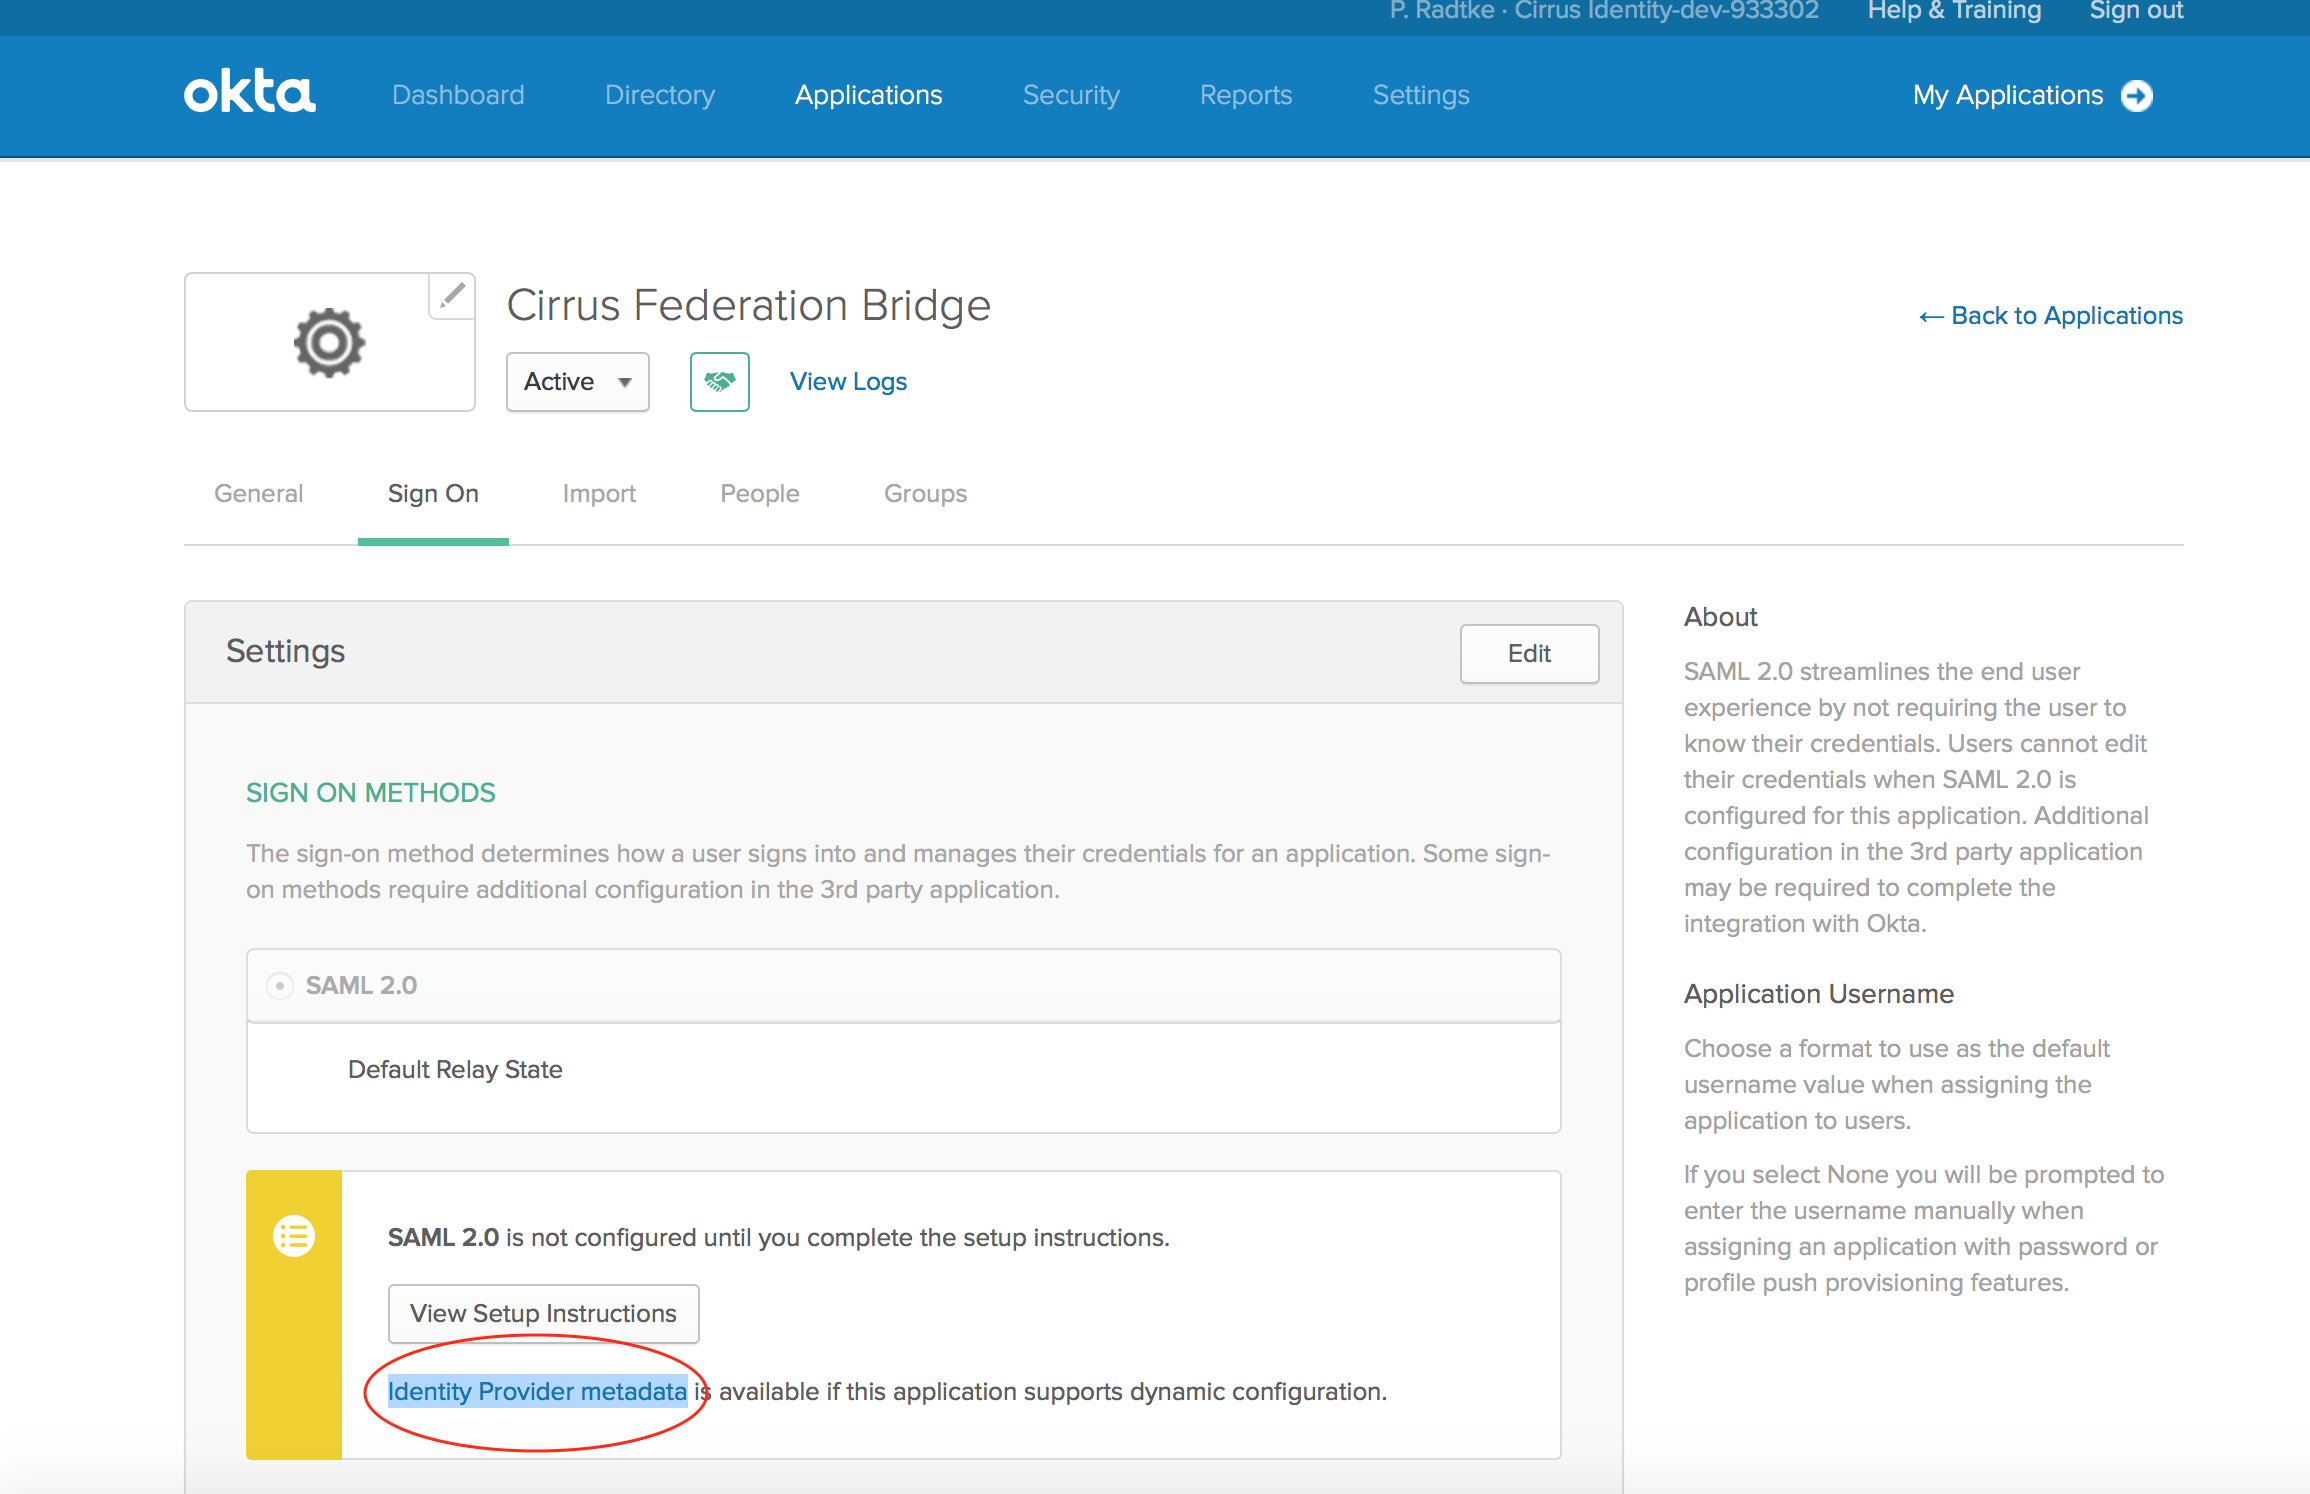Screen dimensions: 2310x1494
Task: Click the Default Relay State label
Action: [455, 1070]
